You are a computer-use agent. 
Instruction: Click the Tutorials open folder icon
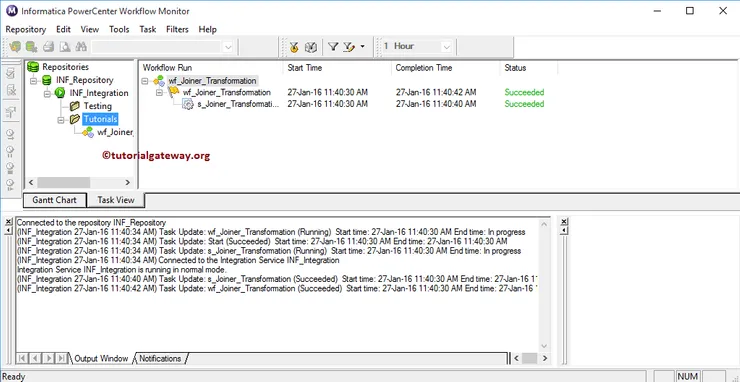coord(75,119)
